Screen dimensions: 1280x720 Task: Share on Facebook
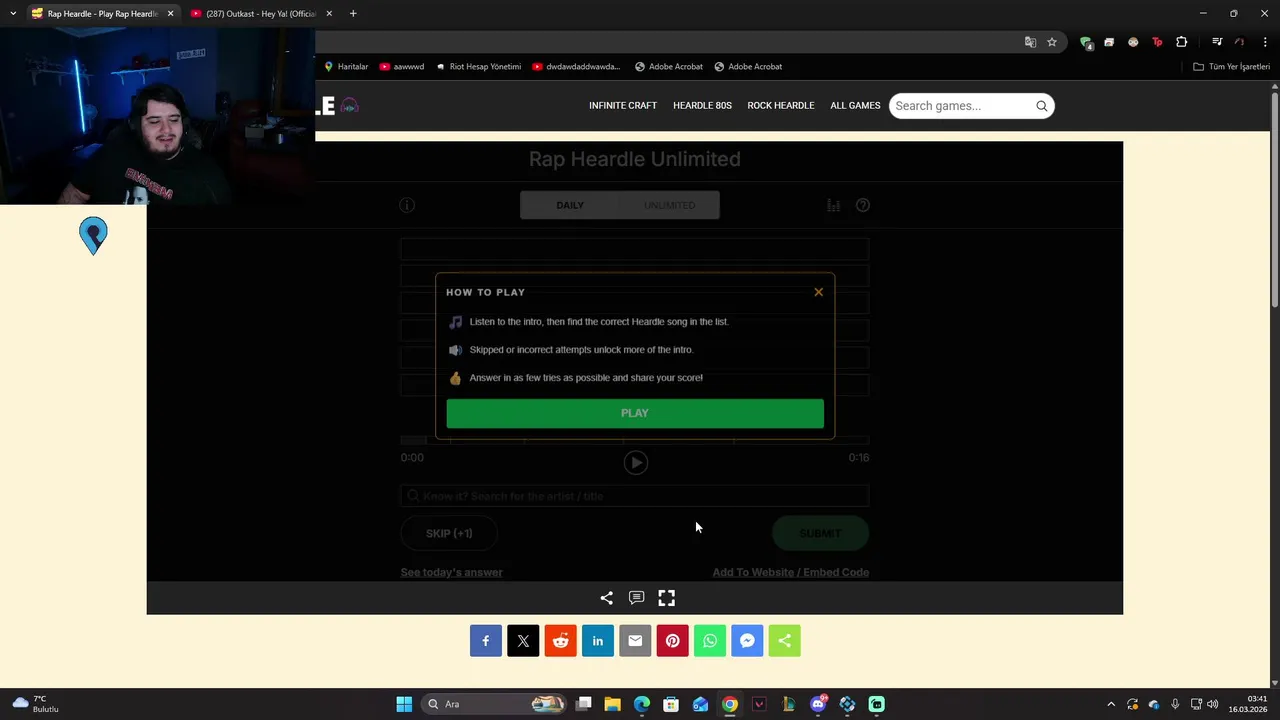tap(486, 641)
